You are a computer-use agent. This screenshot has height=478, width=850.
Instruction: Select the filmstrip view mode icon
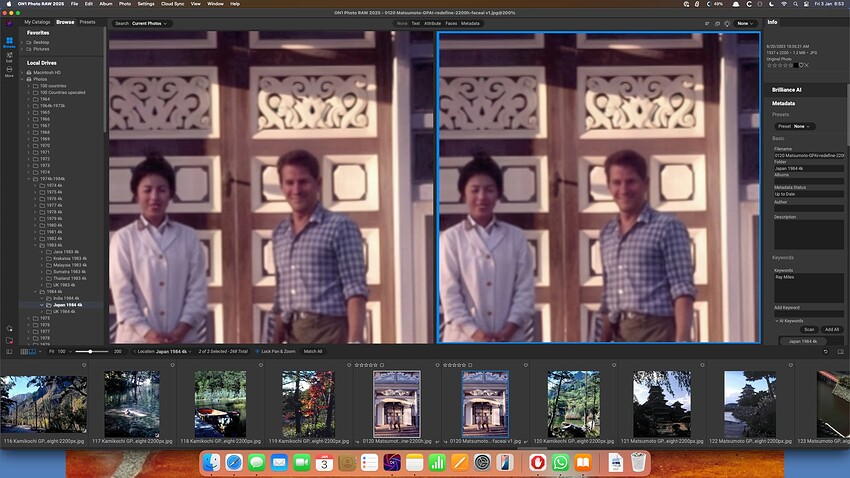point(24,352)
